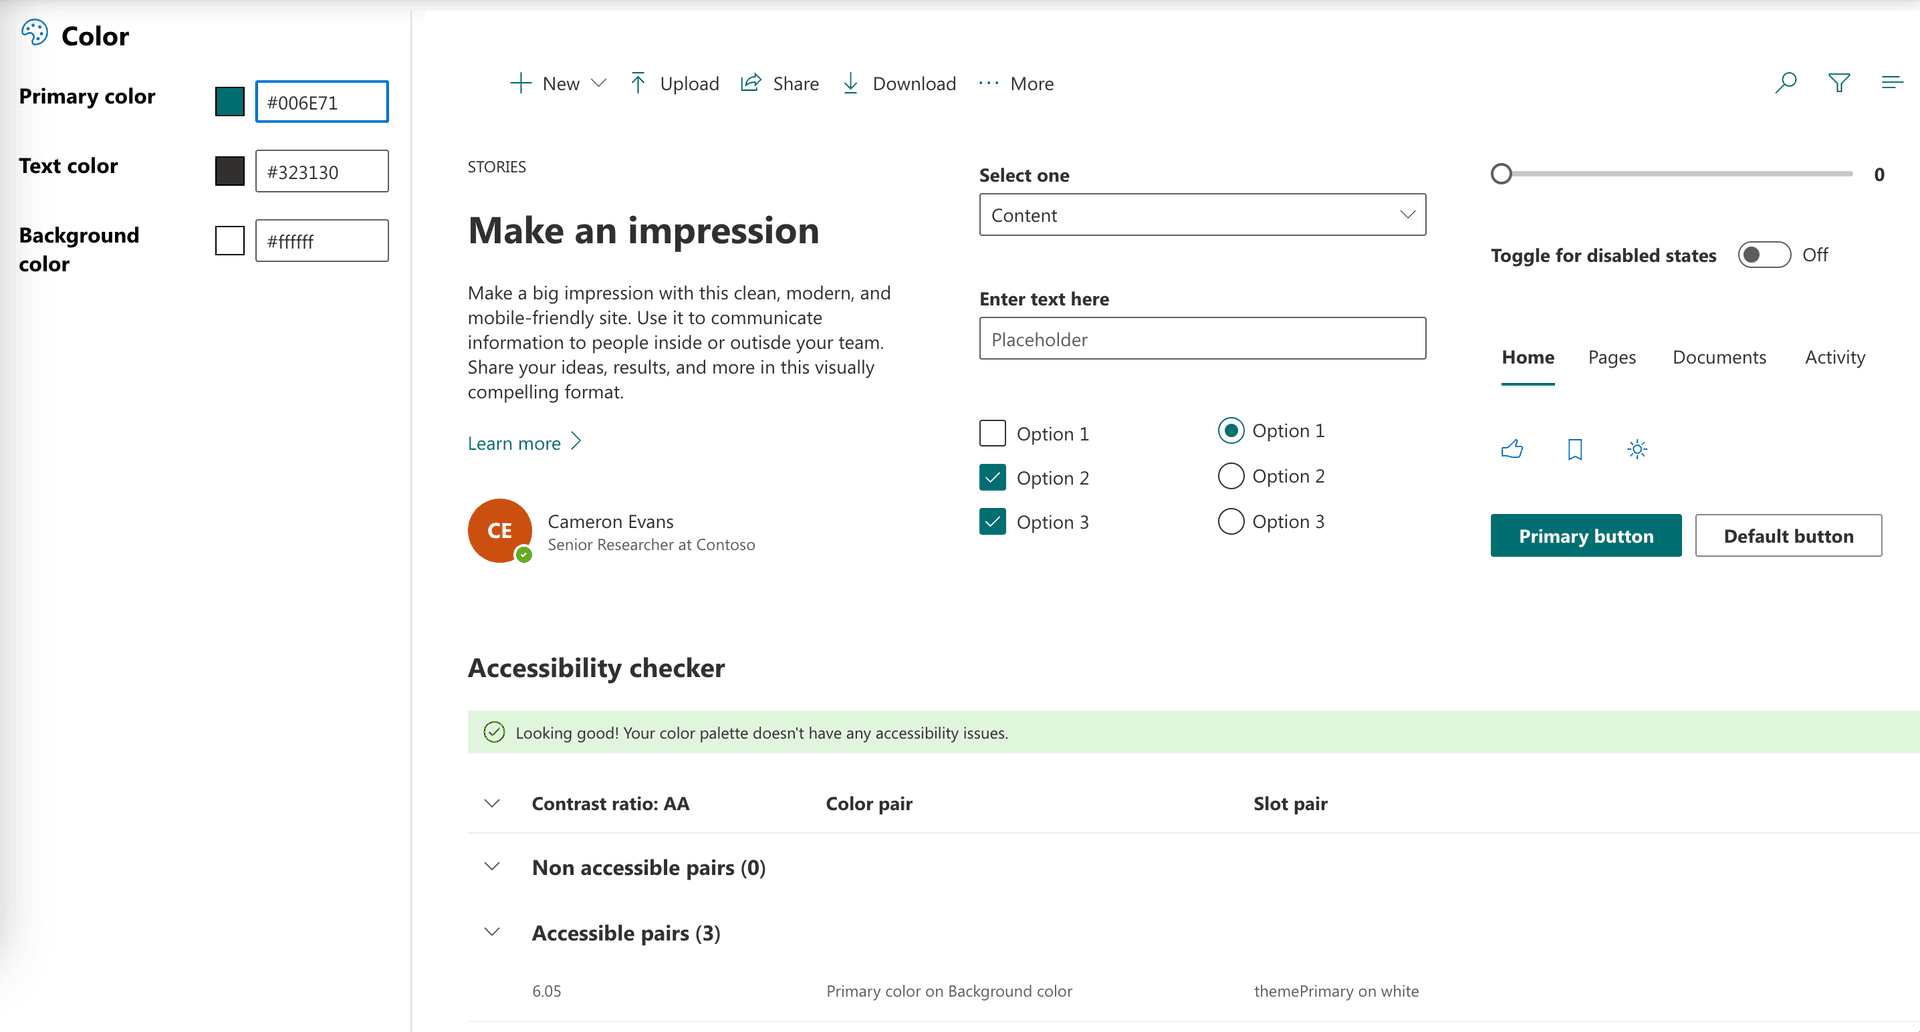The width and height of the screenshot is (1920, 1032).
Task: Click the thumbs up icon
Action: (1512, 449)
